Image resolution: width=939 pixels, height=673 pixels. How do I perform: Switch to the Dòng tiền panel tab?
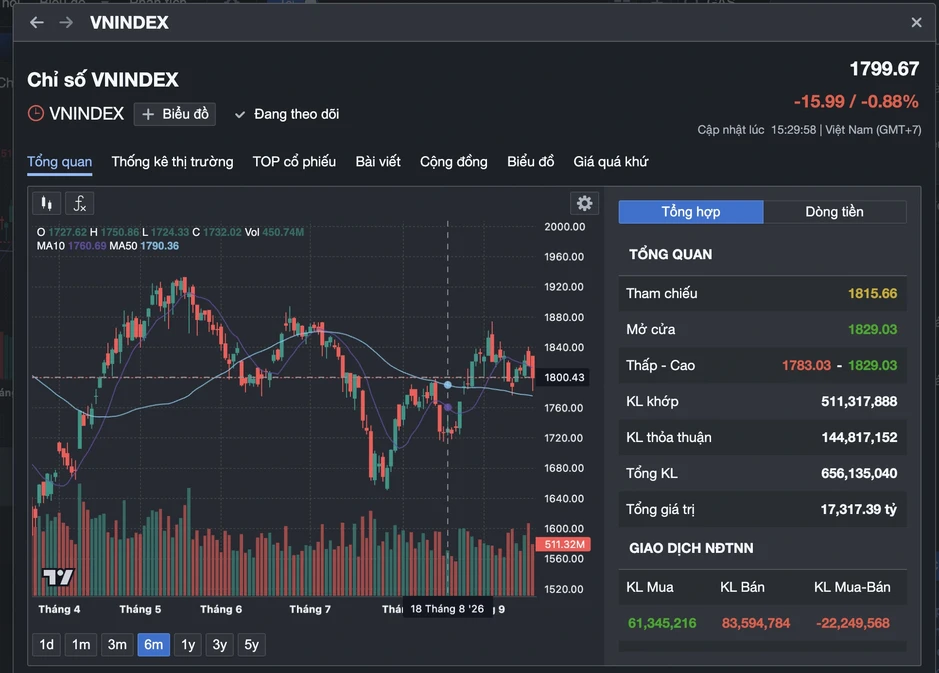point(835,212)
